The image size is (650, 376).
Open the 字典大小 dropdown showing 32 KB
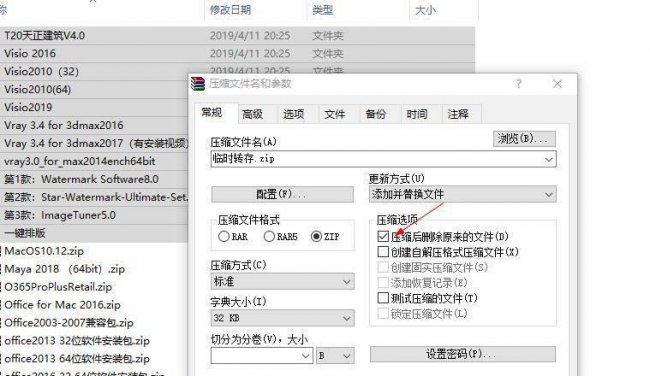(x=282, y=318)
